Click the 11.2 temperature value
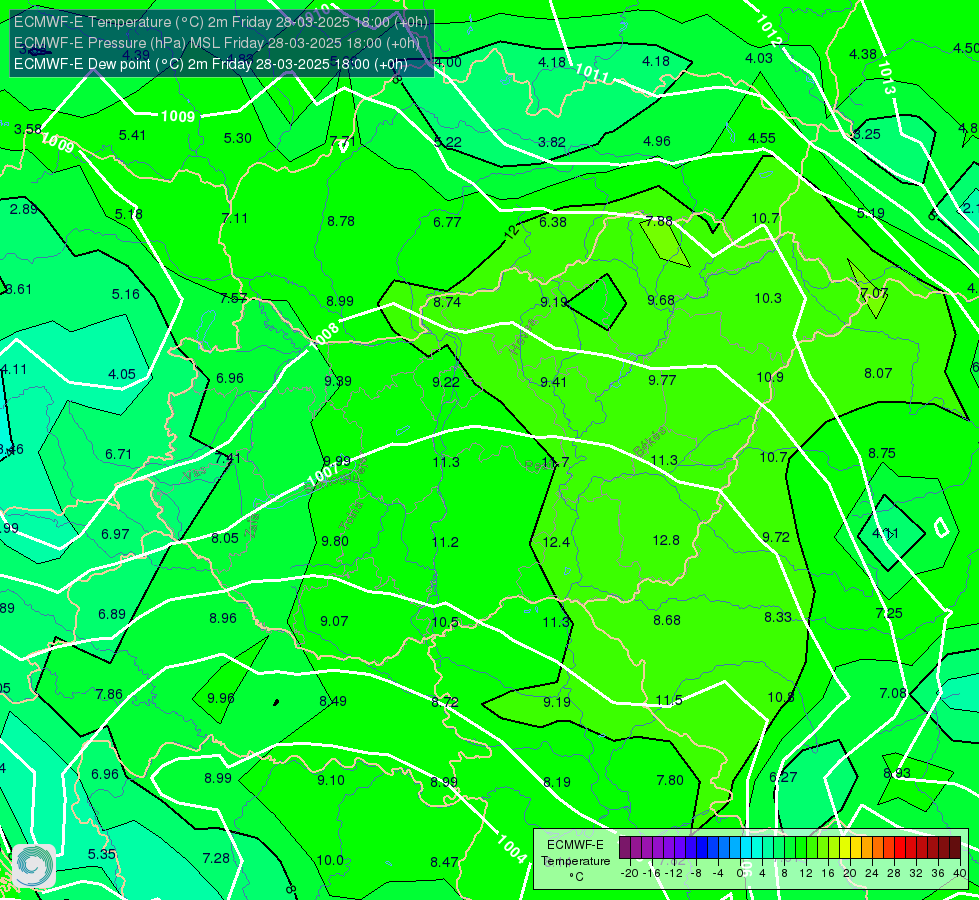979x900 pixels. pyautogui.click(x=445, y=542)
